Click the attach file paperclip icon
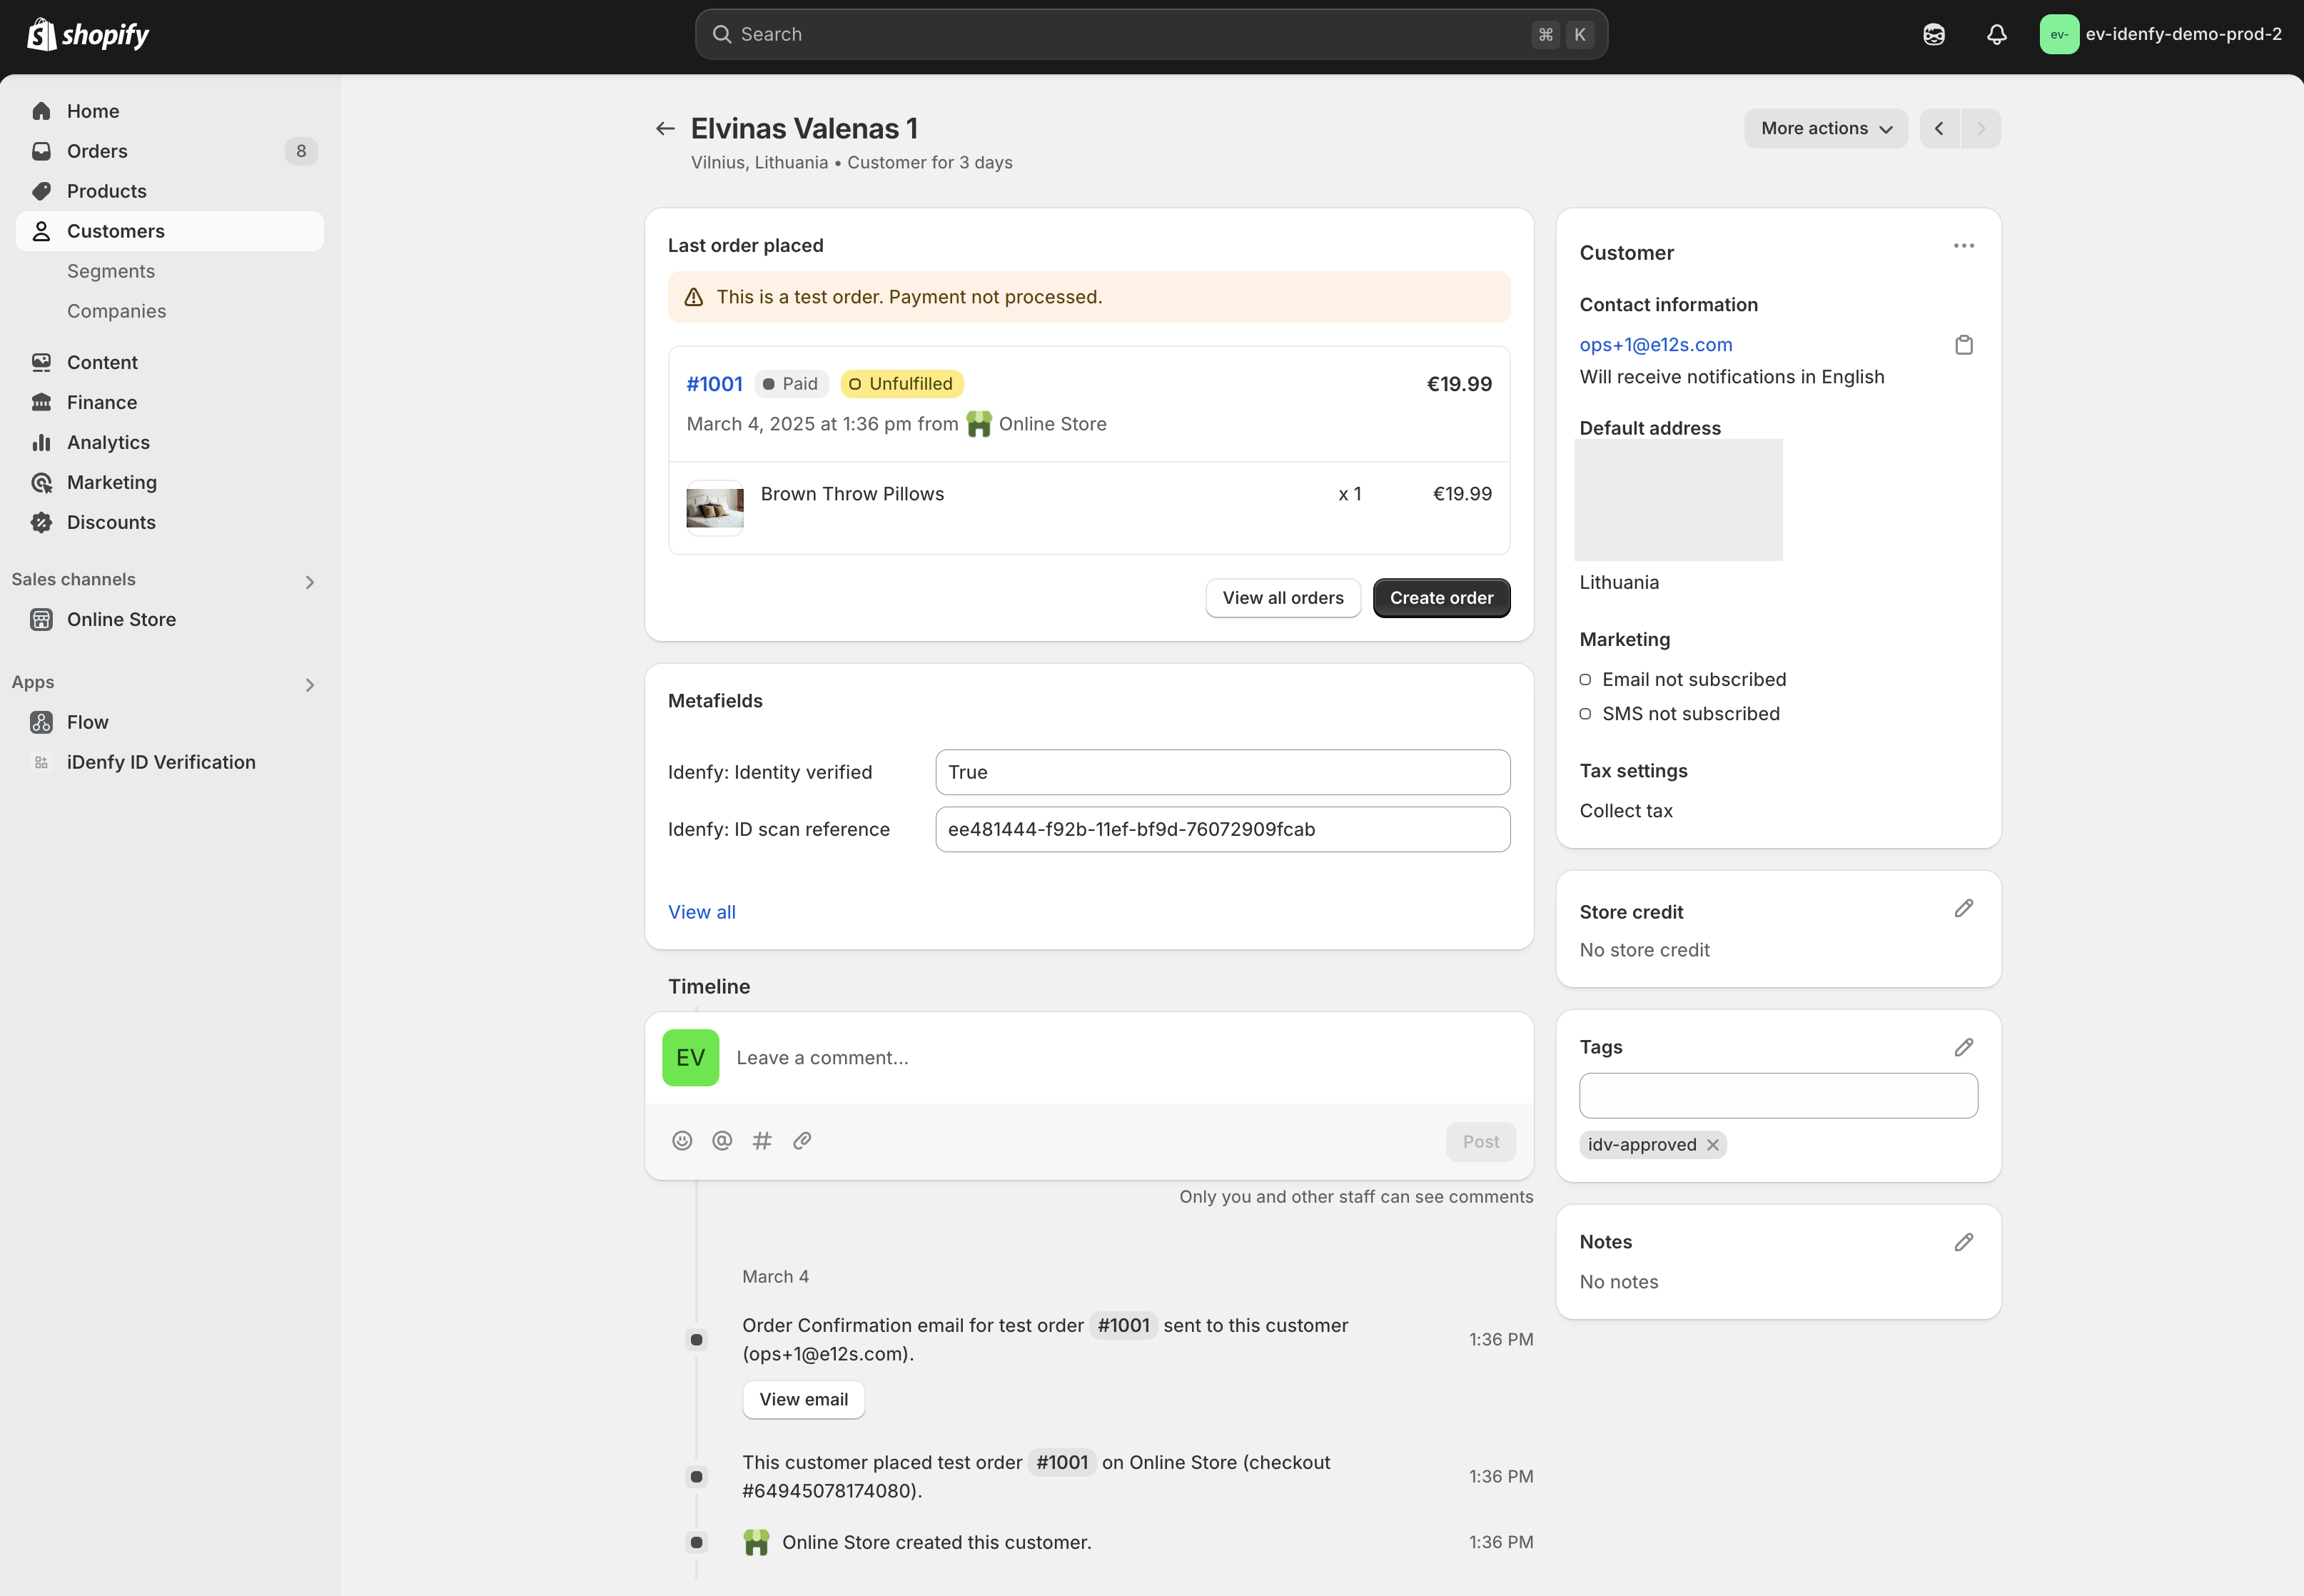The image size is (2304, 1596). (802, 1141)
